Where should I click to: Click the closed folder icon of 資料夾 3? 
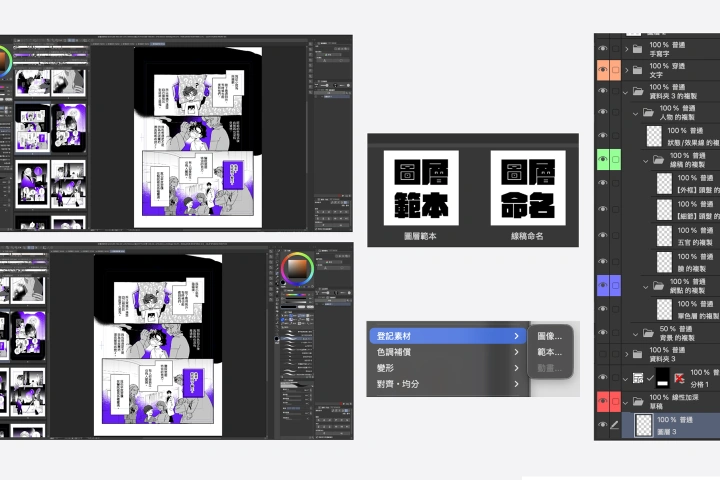click(x=637, y=354)
